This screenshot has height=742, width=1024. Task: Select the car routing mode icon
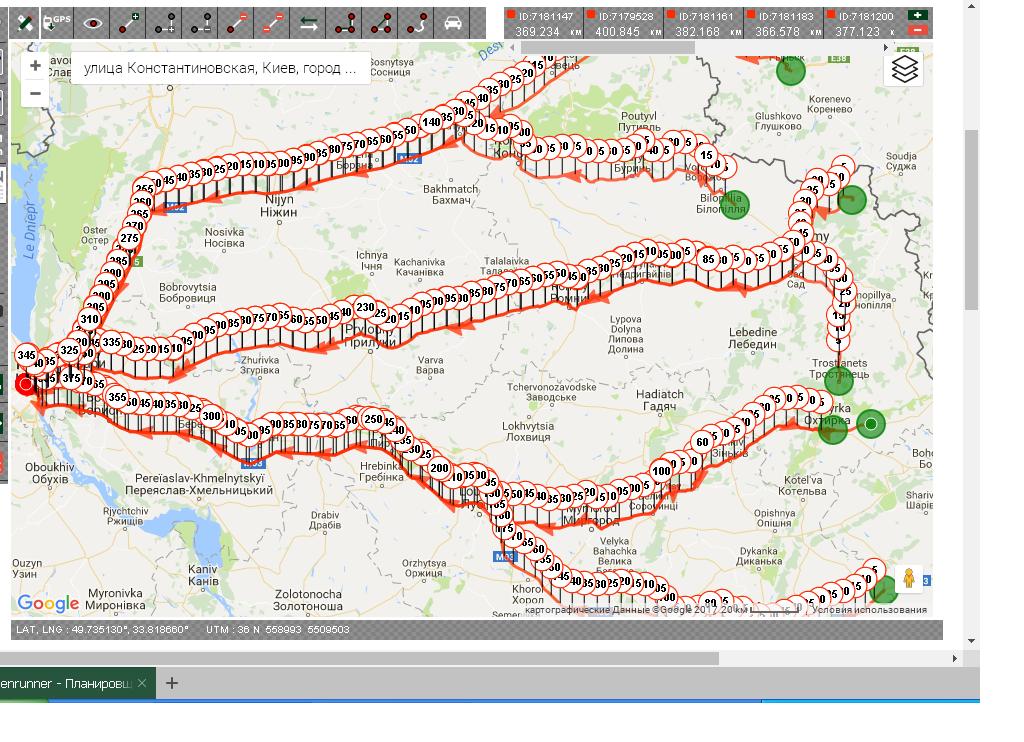pos(453,22)
